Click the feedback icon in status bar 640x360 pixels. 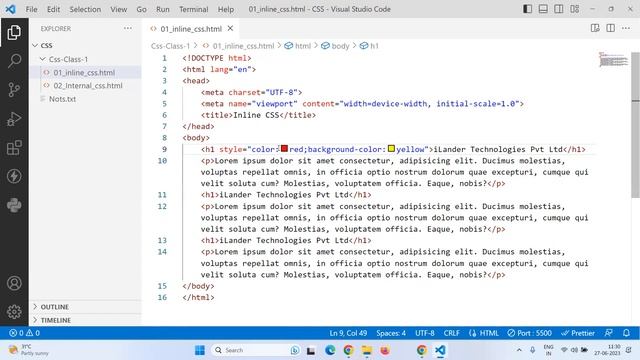608,333
